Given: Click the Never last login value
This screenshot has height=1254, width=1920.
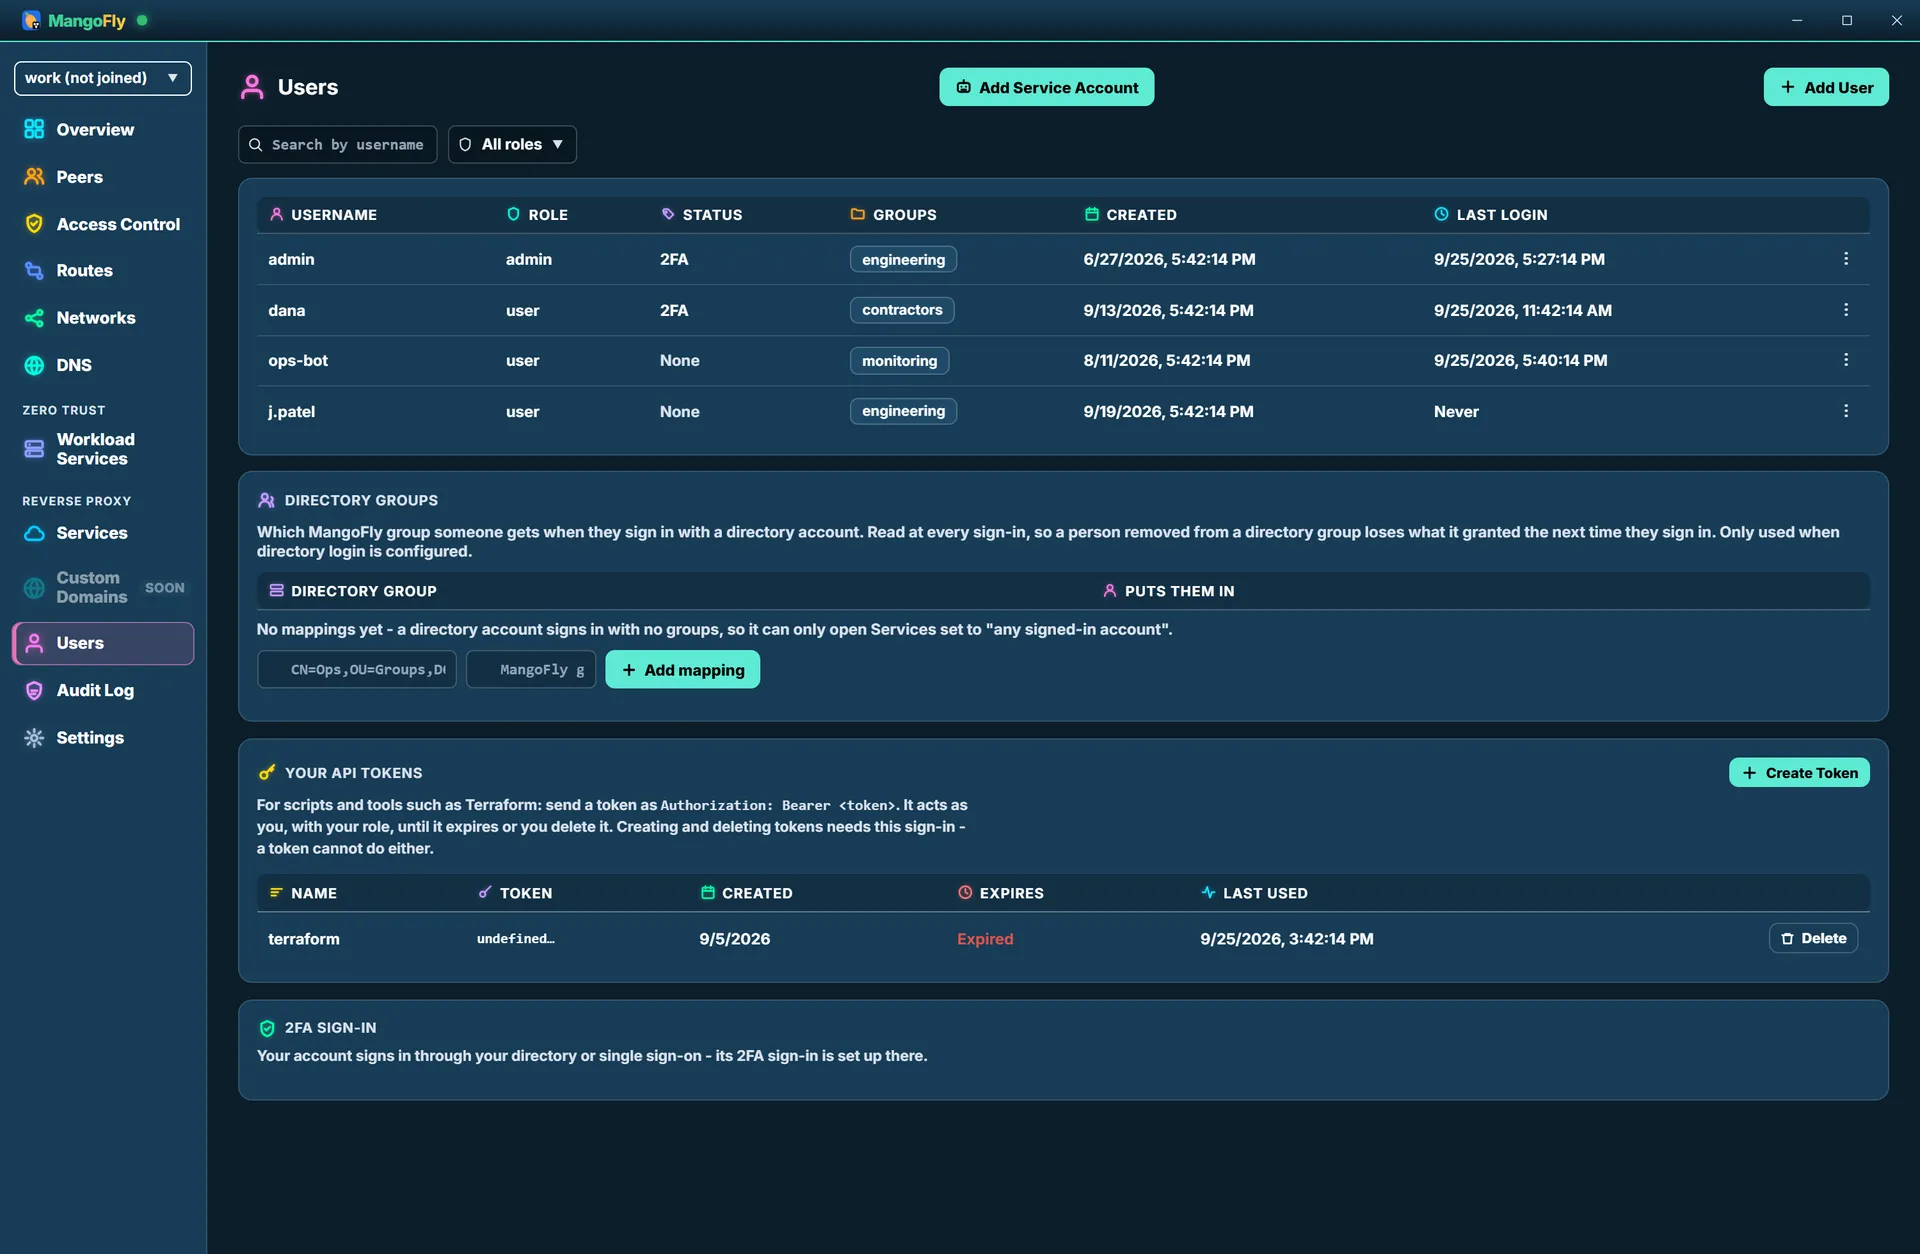Looking at the screenshot, I should [x=1456, y=411].
